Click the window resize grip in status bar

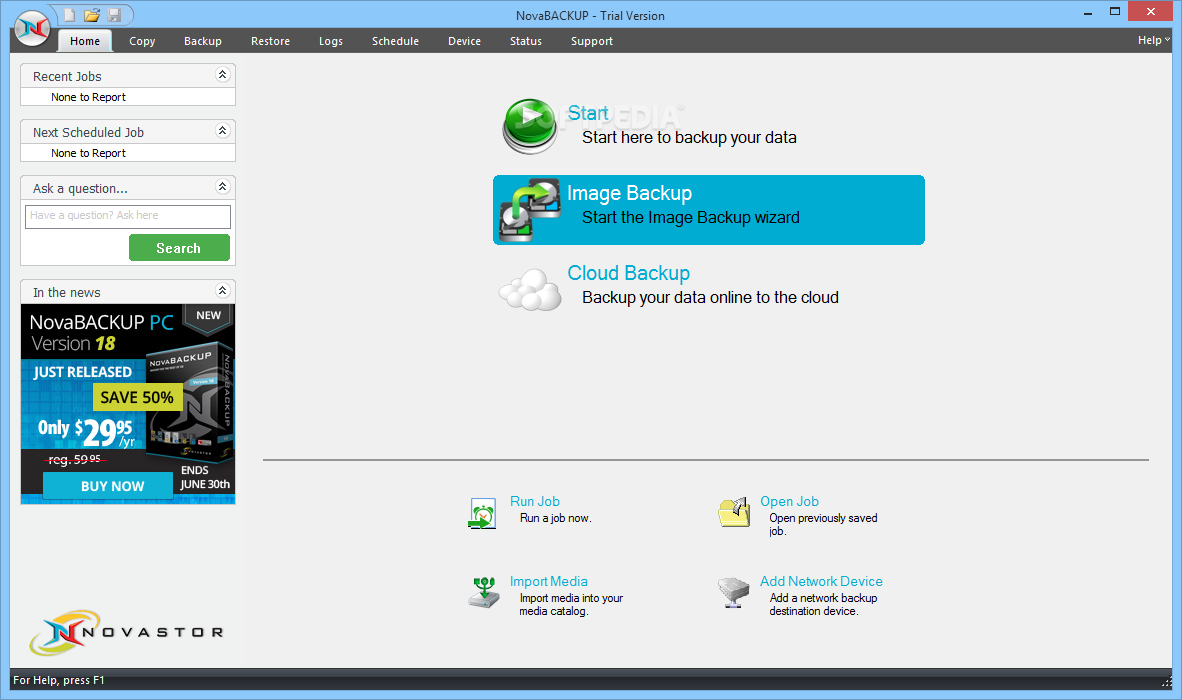click(x=1166, y=681)
